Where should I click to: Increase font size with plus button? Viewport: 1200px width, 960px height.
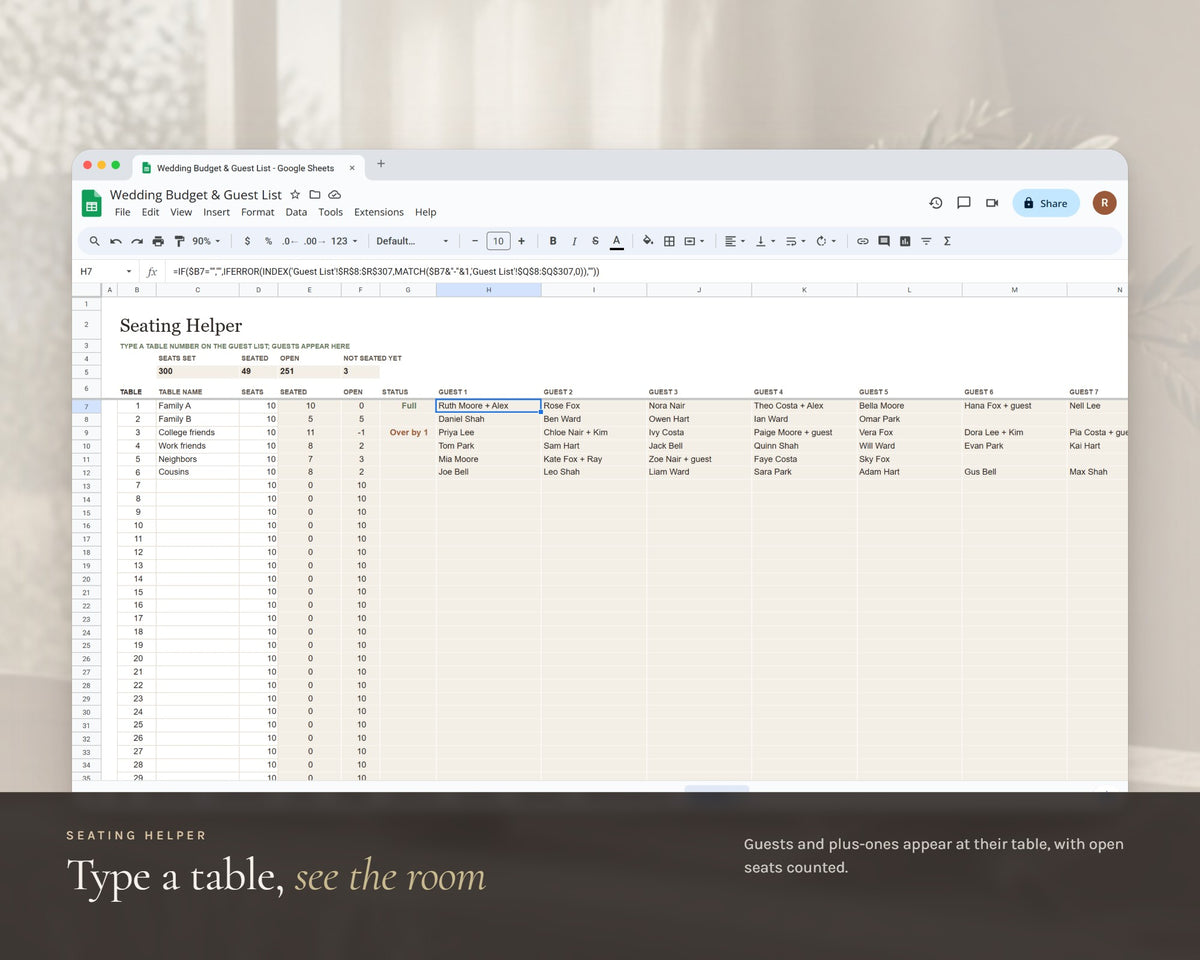click(521, 241)
